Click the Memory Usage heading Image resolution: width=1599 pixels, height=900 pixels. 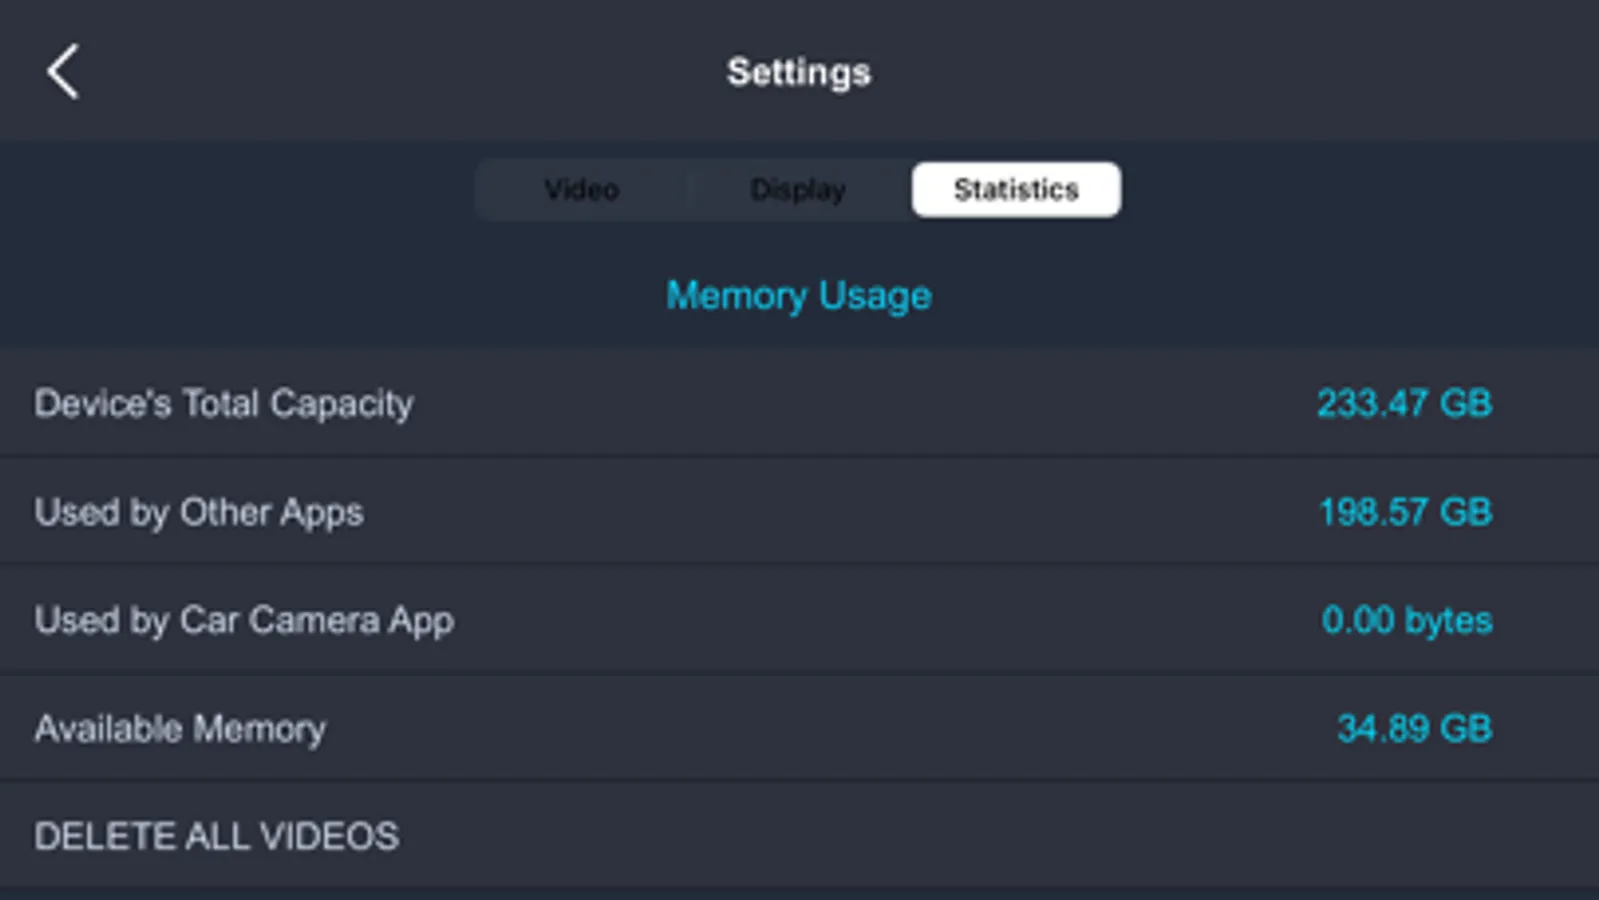click(798, 296)
